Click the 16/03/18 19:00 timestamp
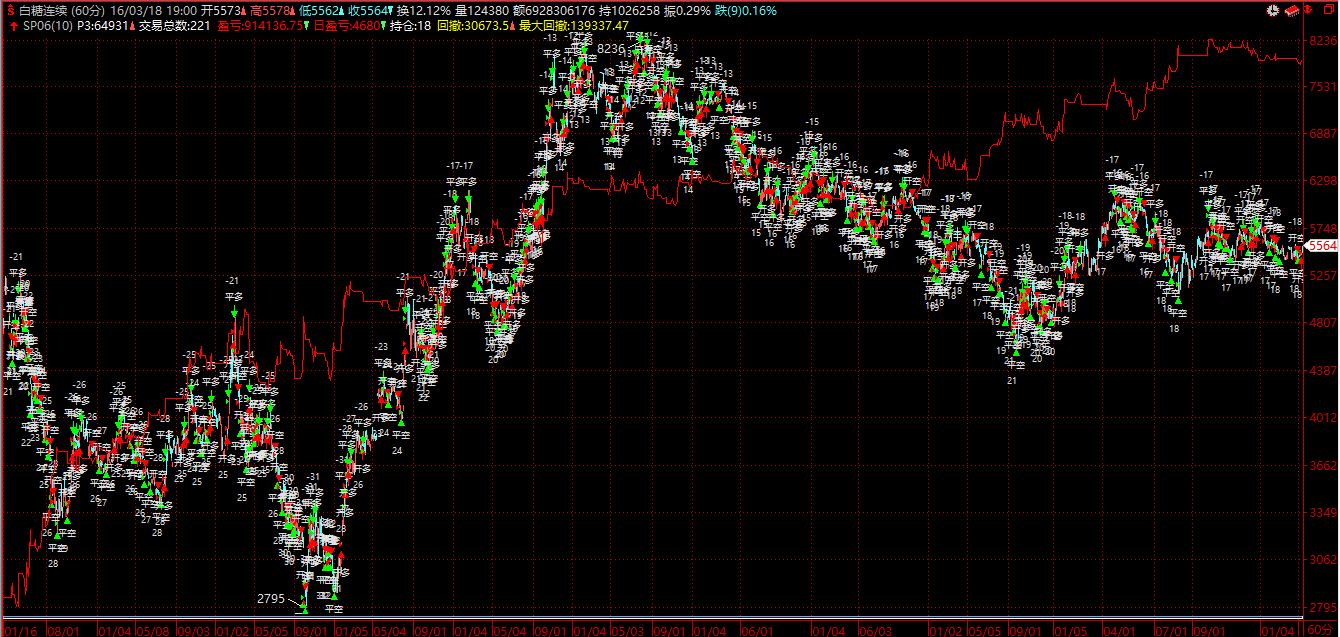The width and height of the screenshot is (1340, 637). click(x=153, y=10)
